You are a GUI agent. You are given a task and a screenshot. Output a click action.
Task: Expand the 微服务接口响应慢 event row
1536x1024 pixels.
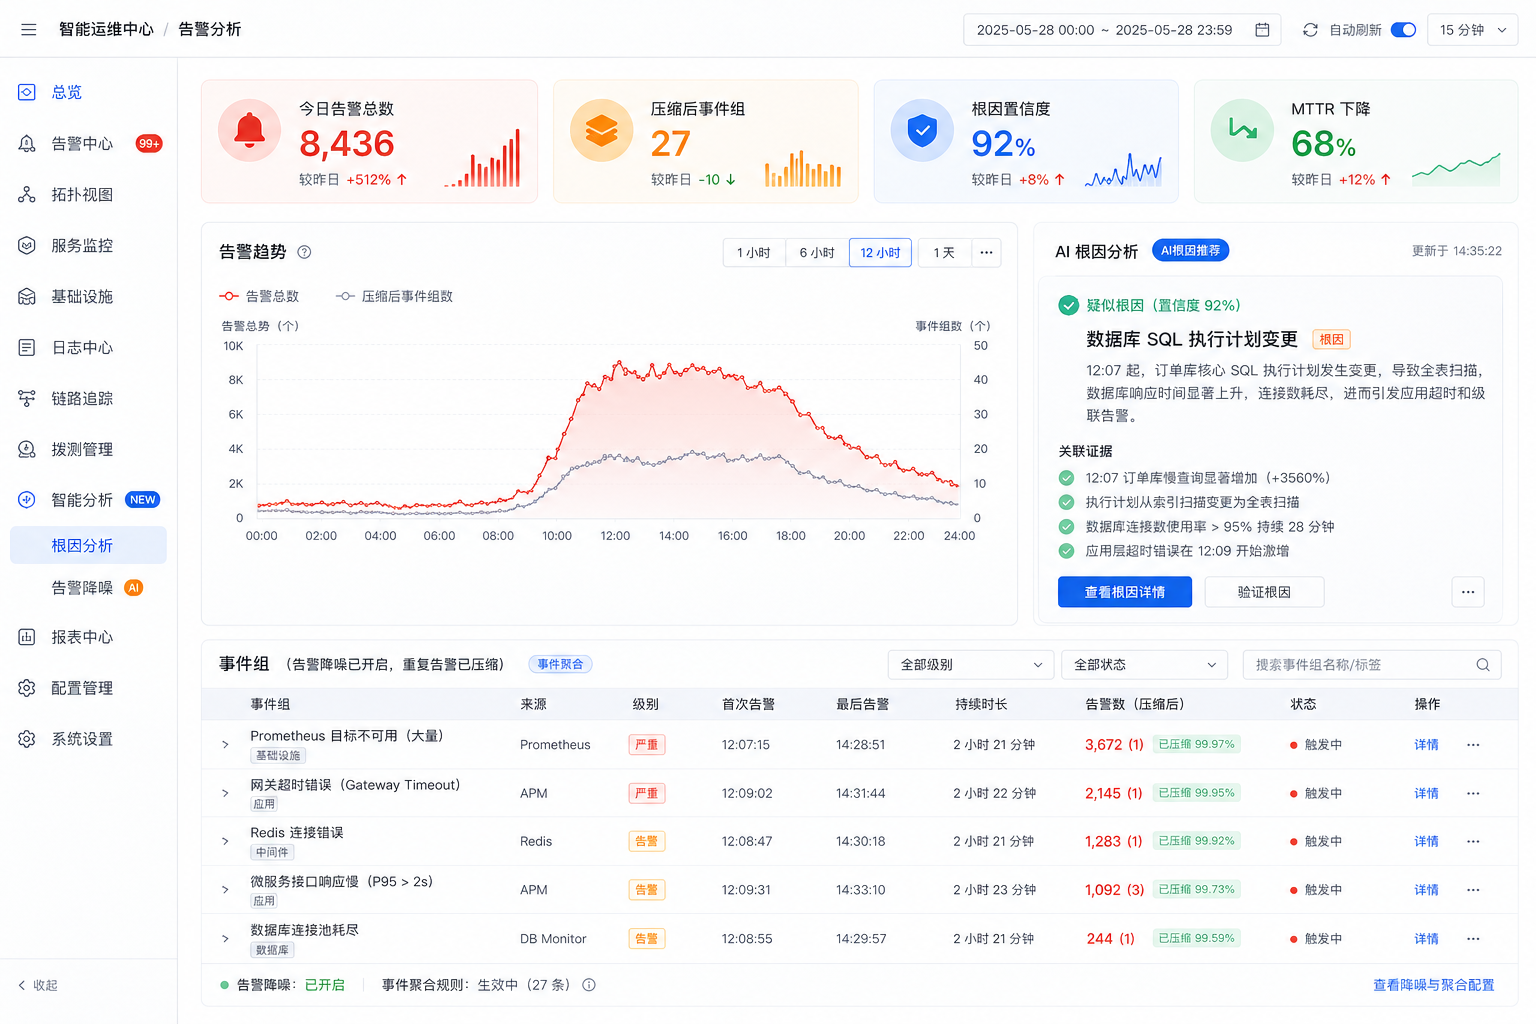click(x=225, y=890)
